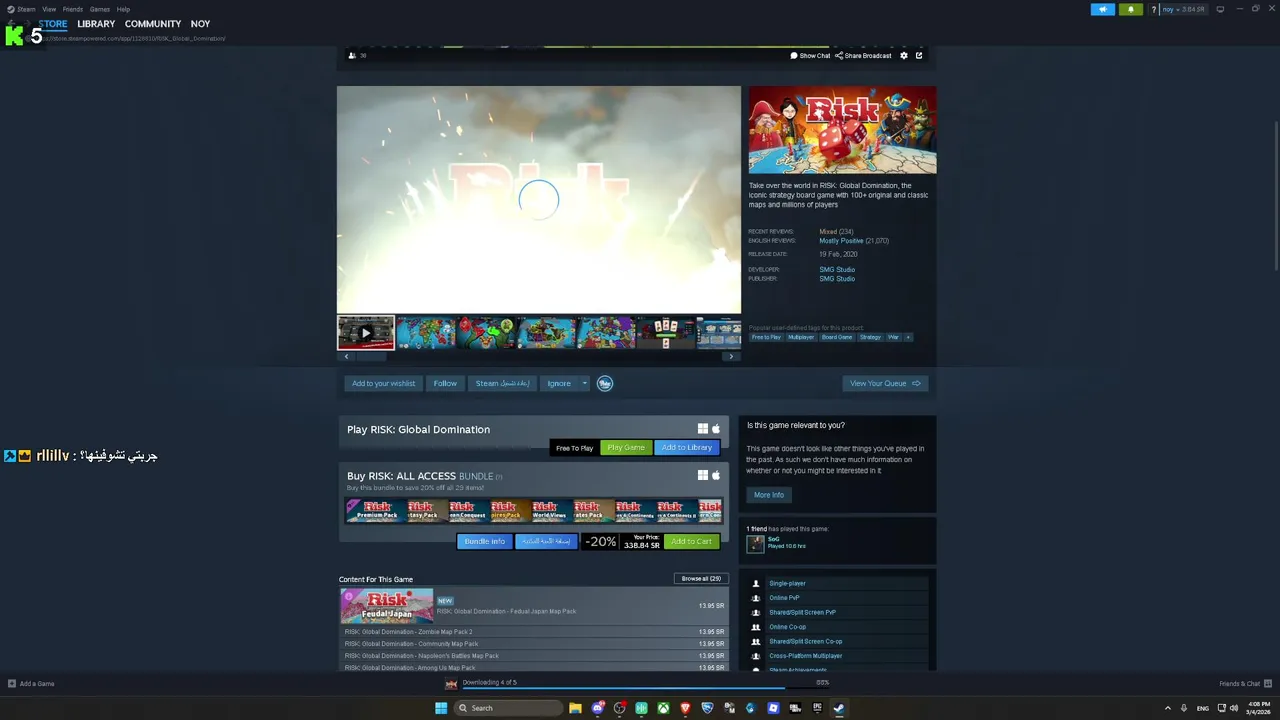Expand the tags plus button
Screen dimensions: 1280x720
[x=908, y=337]
